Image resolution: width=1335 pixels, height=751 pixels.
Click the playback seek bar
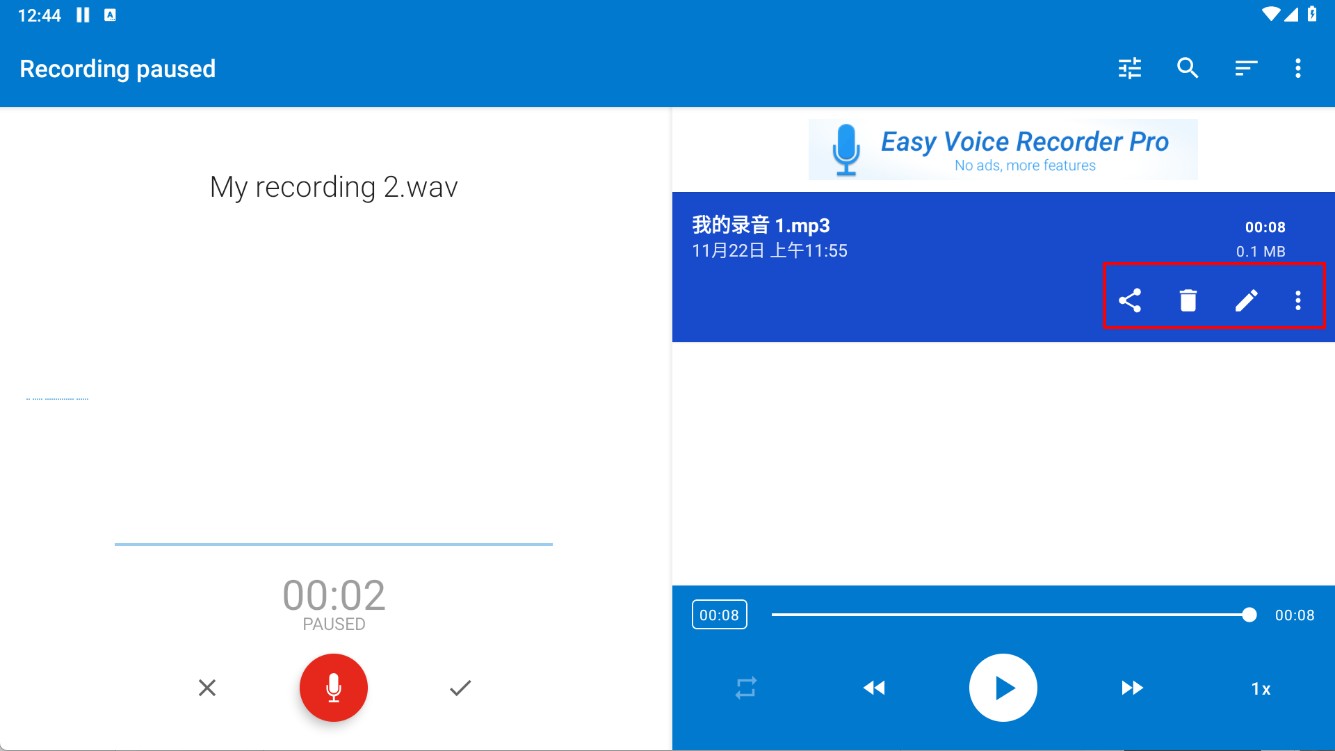click(1010, 615)
